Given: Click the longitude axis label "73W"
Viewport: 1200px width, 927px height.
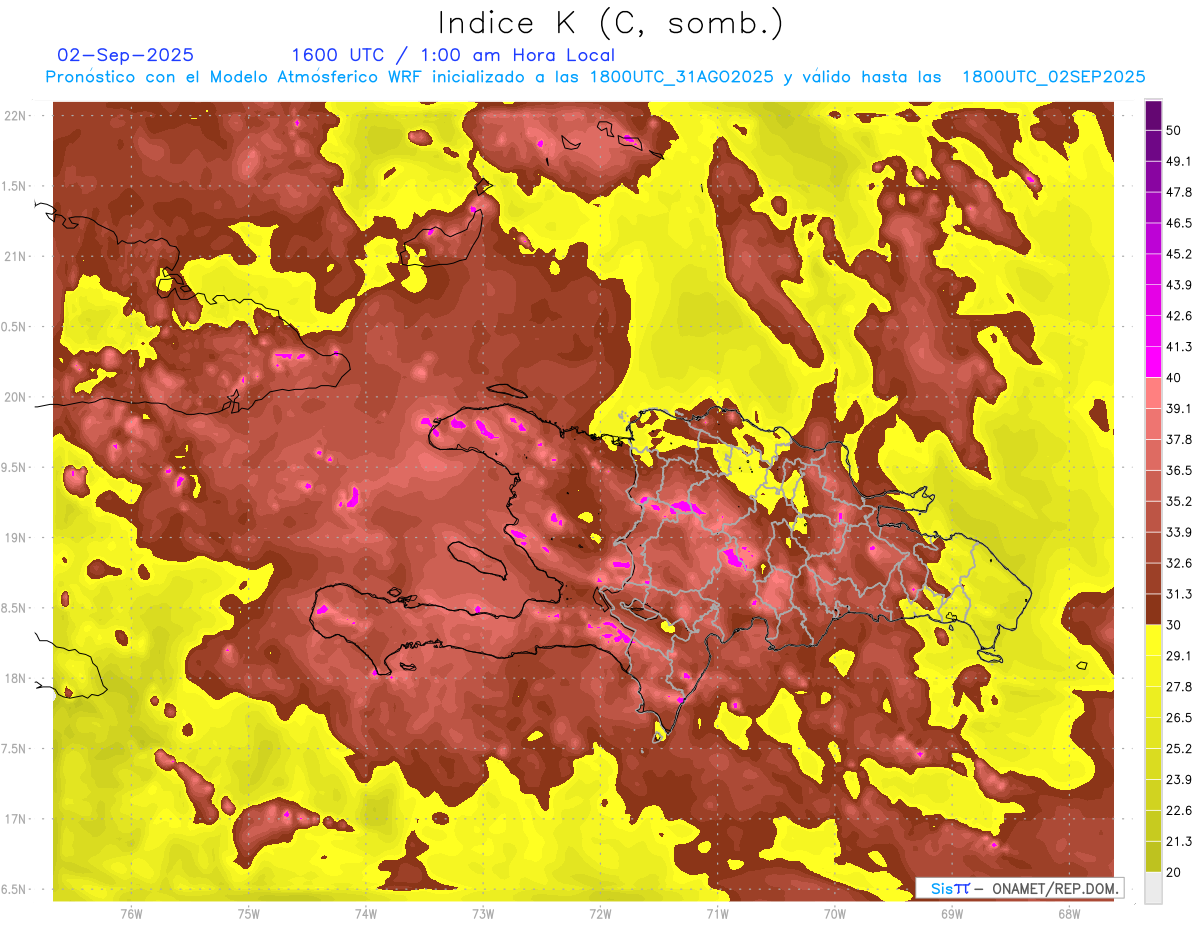Looking at the screenshot, I should pyautogui.click(x=483, y=914).
